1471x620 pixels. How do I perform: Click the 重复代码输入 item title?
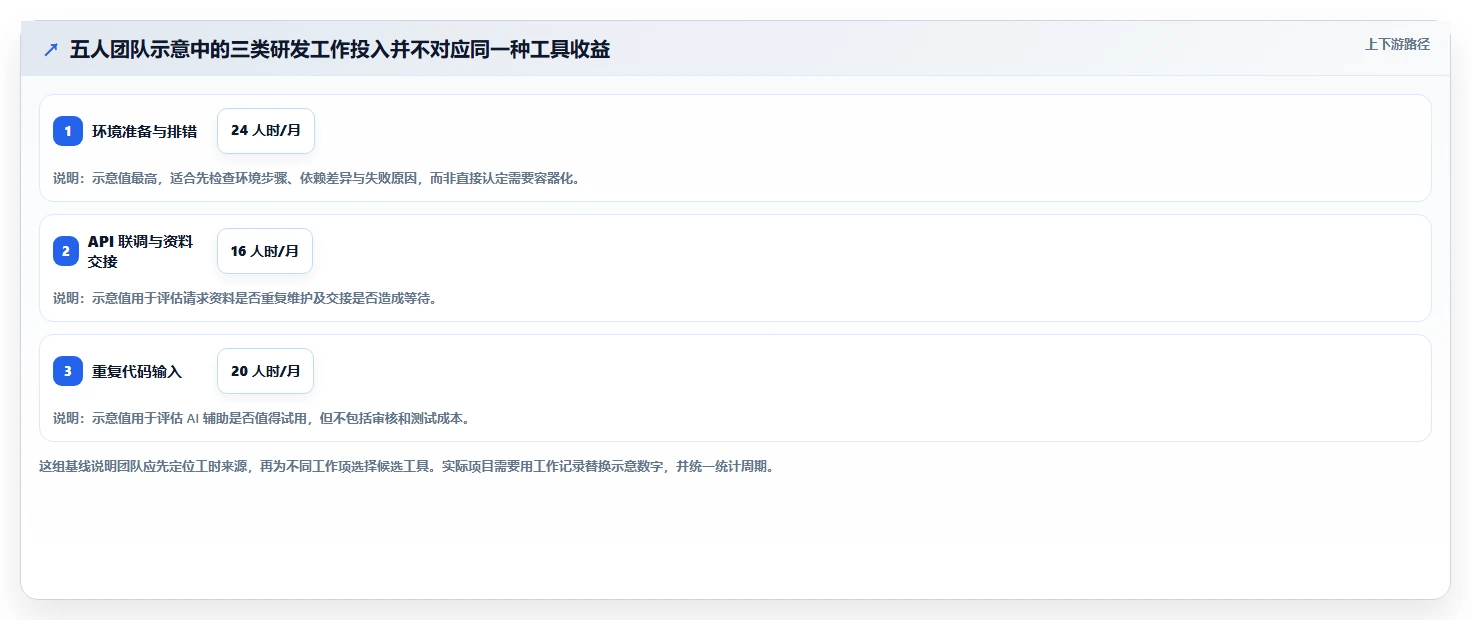coord(137,371)
